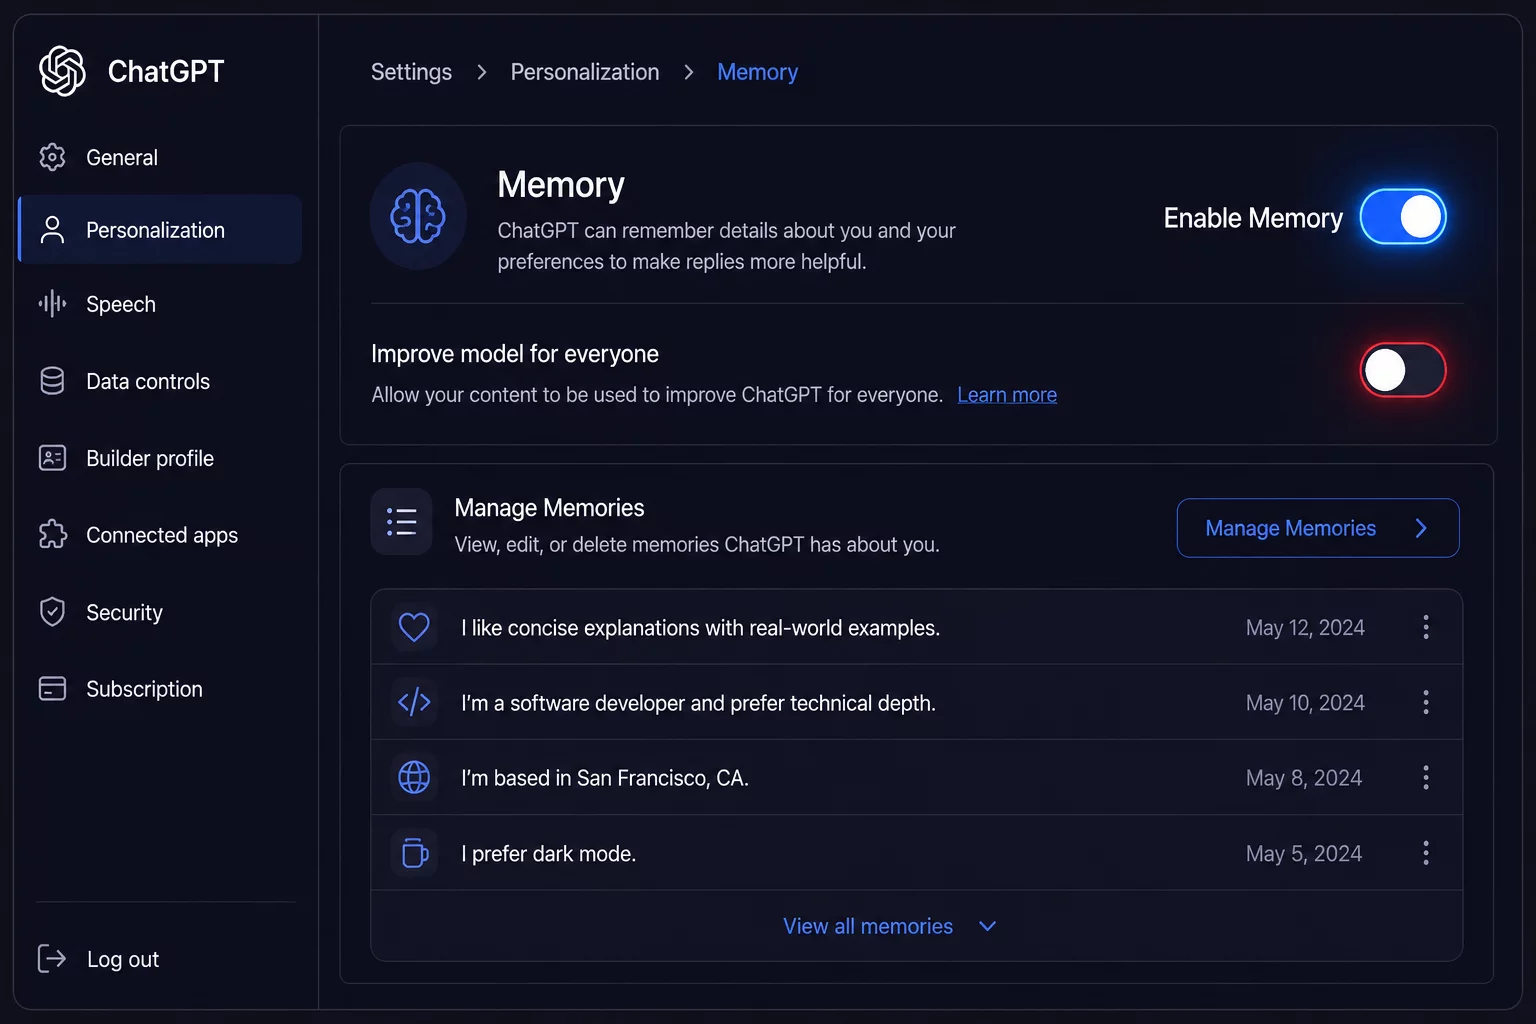Screen dimensions: 1536x1024
Task: Open options for the software developer memory
Action: [1426, 702]
